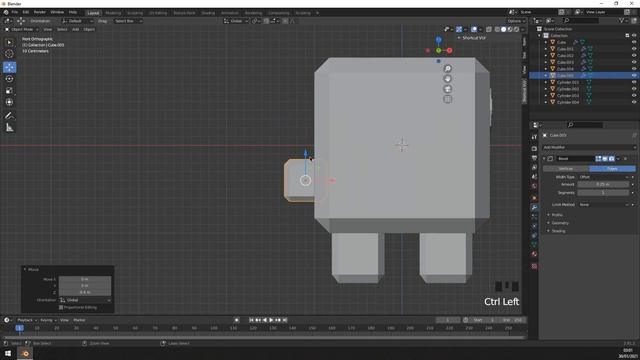
Task: Open the Texture properties tab
Action: pos(534,266)
